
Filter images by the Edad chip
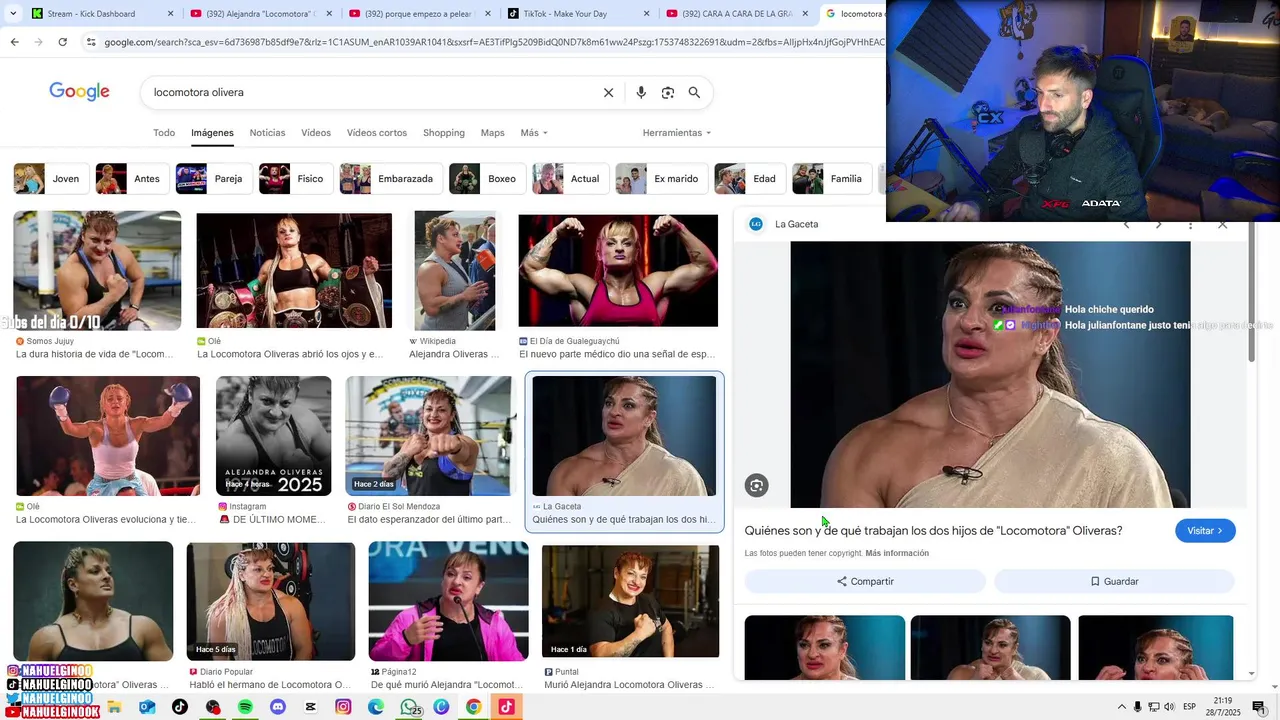click(749, 179)
